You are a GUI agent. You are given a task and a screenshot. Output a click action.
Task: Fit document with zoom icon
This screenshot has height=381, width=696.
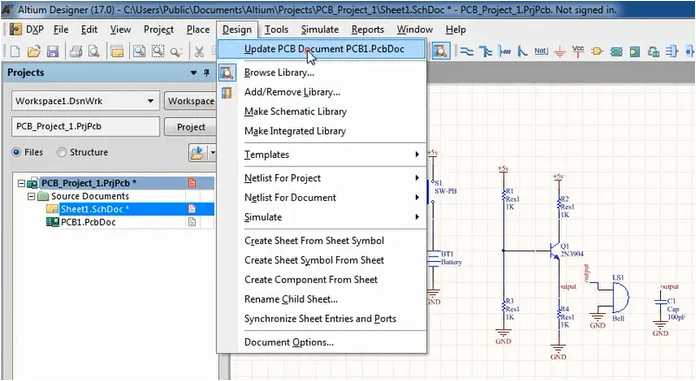[x=139, y=52]
